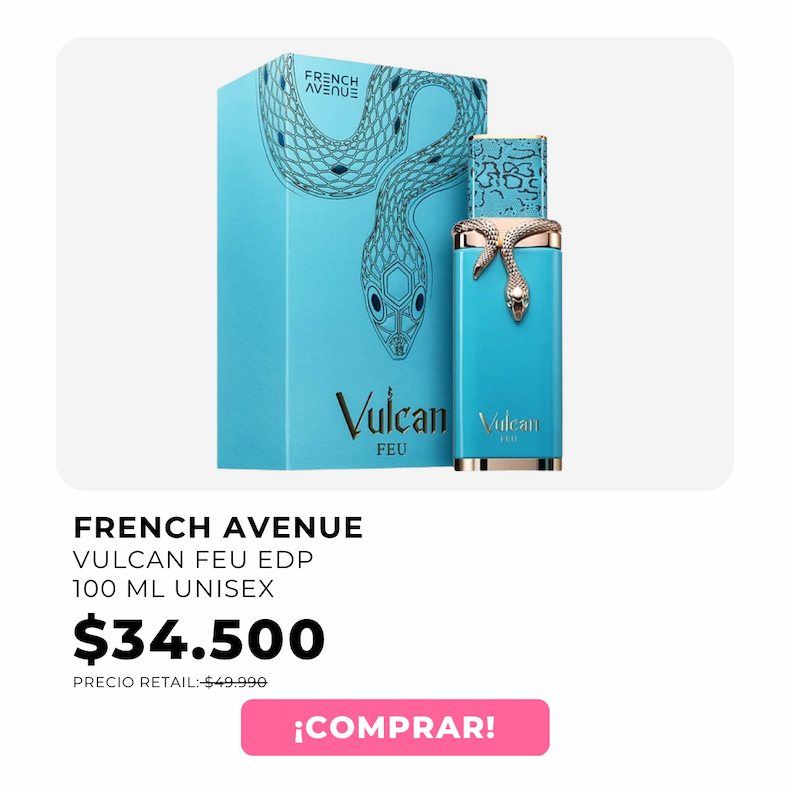Click the PRECIO RETAIL label
790x790 pixels.
[x=136, y=682]
